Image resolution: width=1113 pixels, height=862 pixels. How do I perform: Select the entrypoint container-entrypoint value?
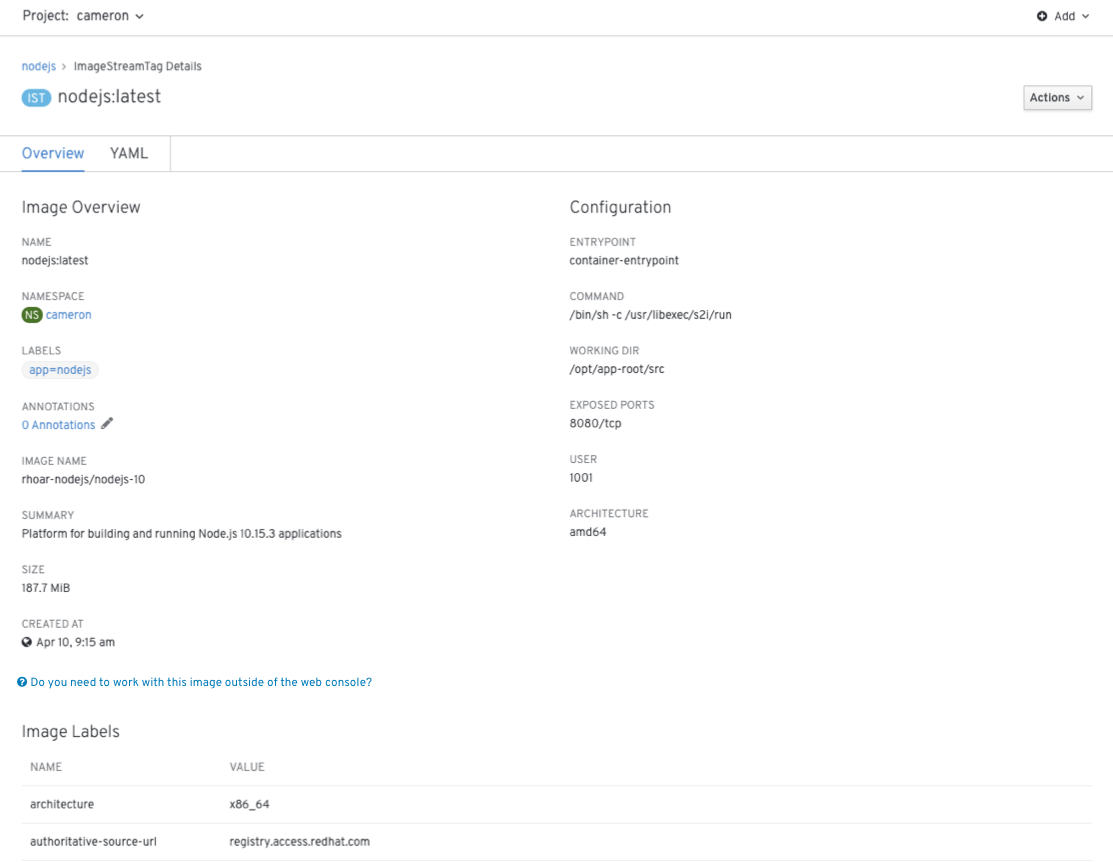(624, 261)
